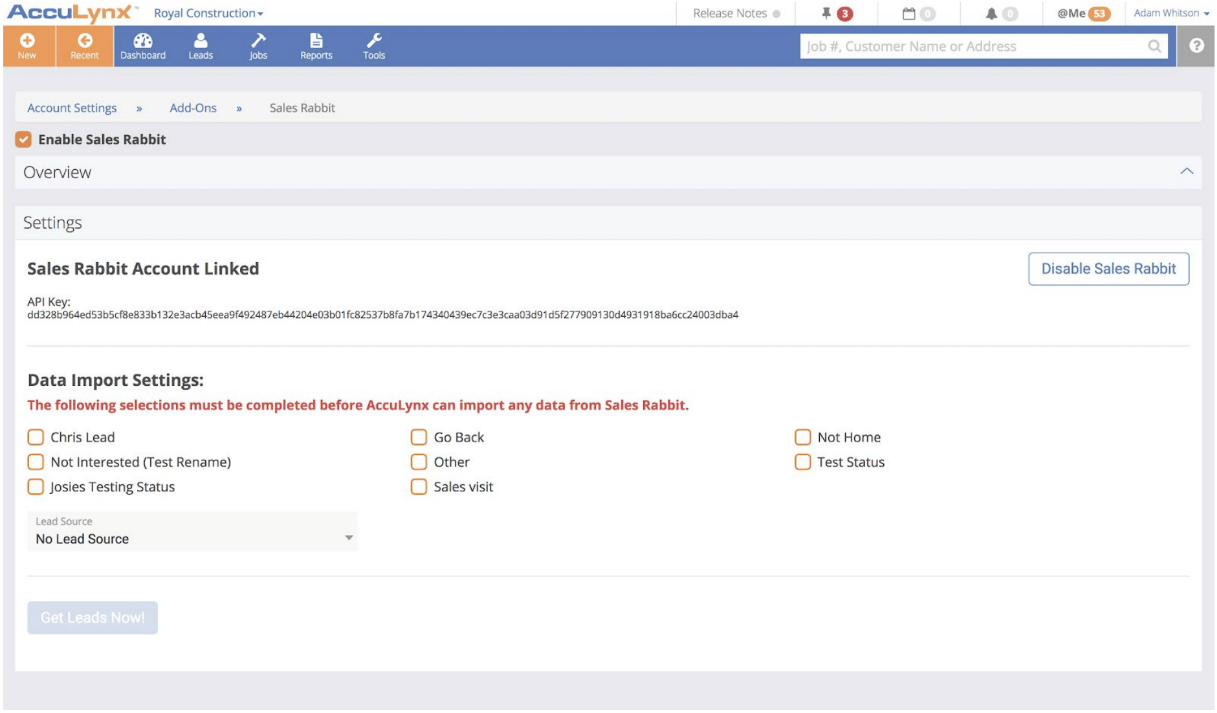Viewport: 1217px width, 713px height.
Task: Click the search magnifier icon
Action: coord(1155,46)
